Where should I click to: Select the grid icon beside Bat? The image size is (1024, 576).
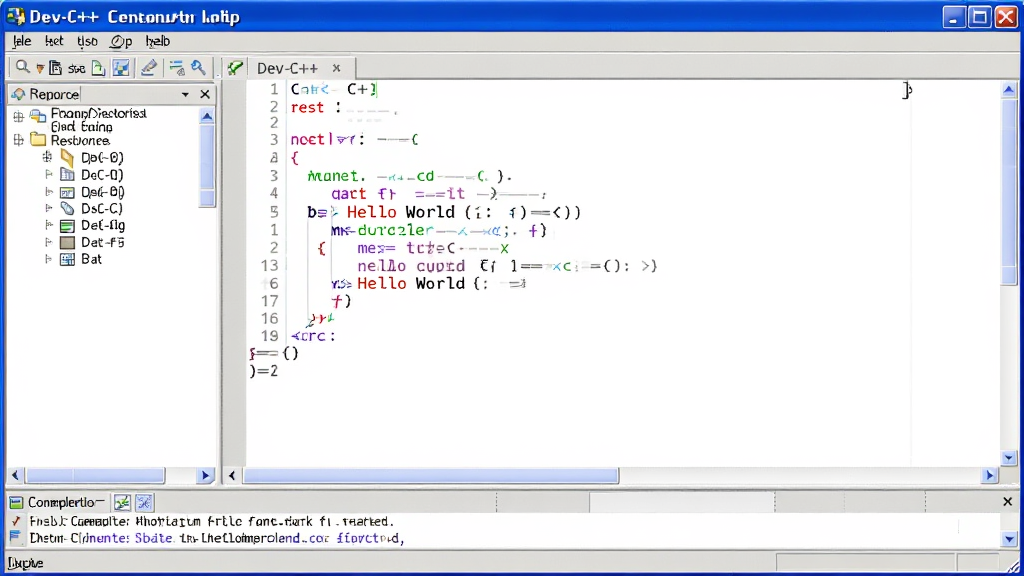pyautogui.click(x=67, y=259)
